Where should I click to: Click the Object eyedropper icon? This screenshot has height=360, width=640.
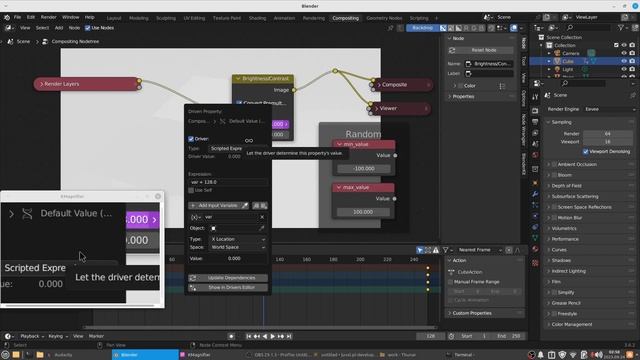[262, 228]
